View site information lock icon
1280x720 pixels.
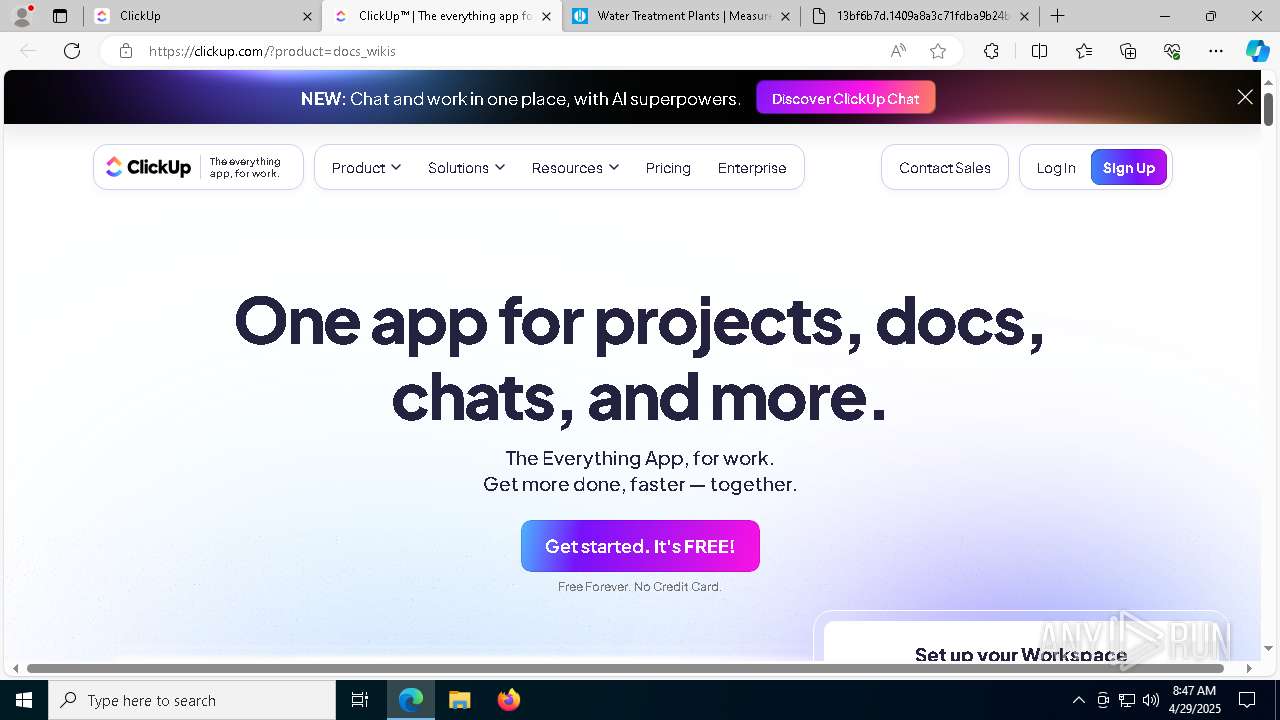tap(126, 51)
